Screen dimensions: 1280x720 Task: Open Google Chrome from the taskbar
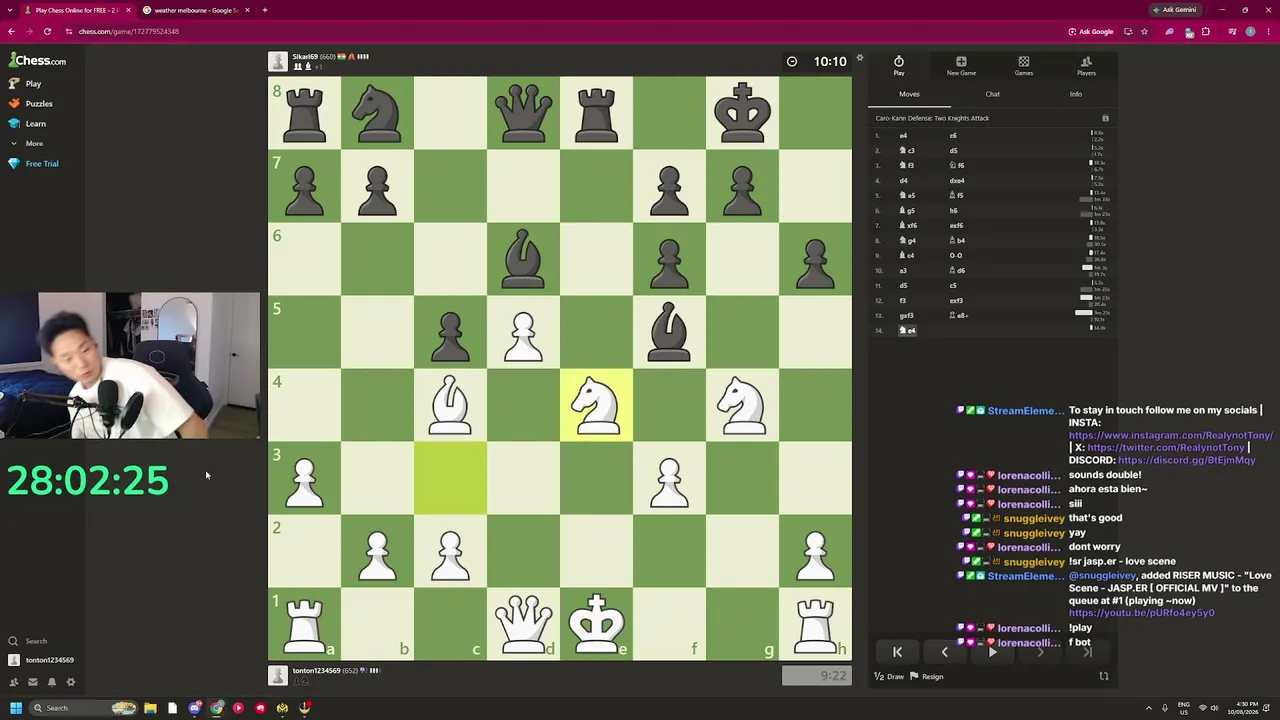click(x=217, y=708)
